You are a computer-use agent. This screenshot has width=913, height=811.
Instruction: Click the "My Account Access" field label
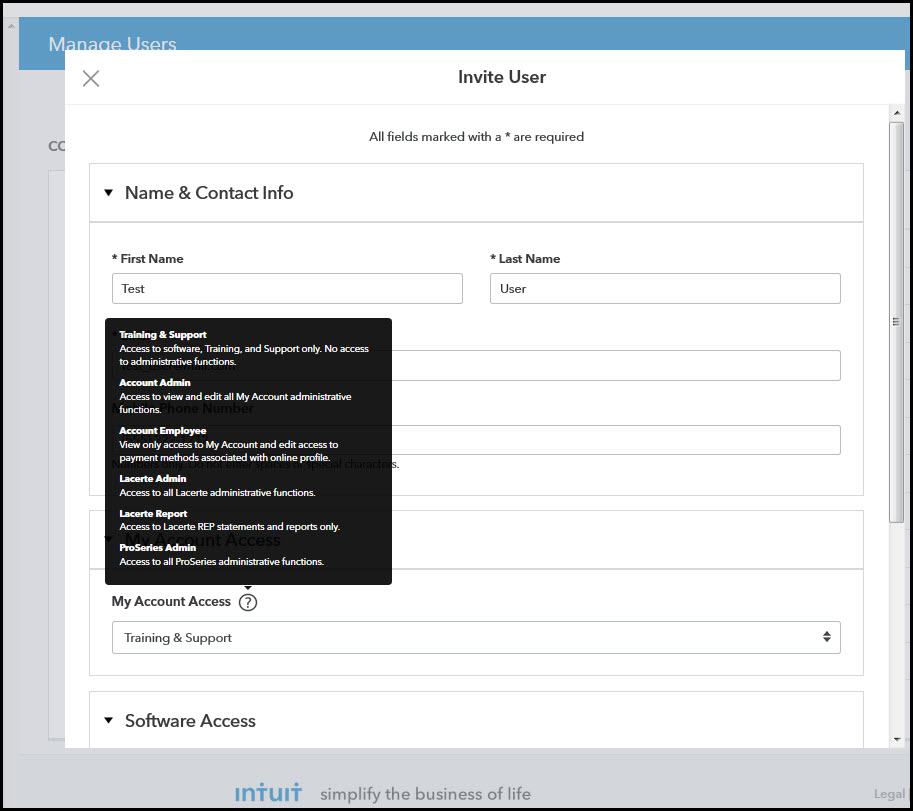click(x=171, y=601)
